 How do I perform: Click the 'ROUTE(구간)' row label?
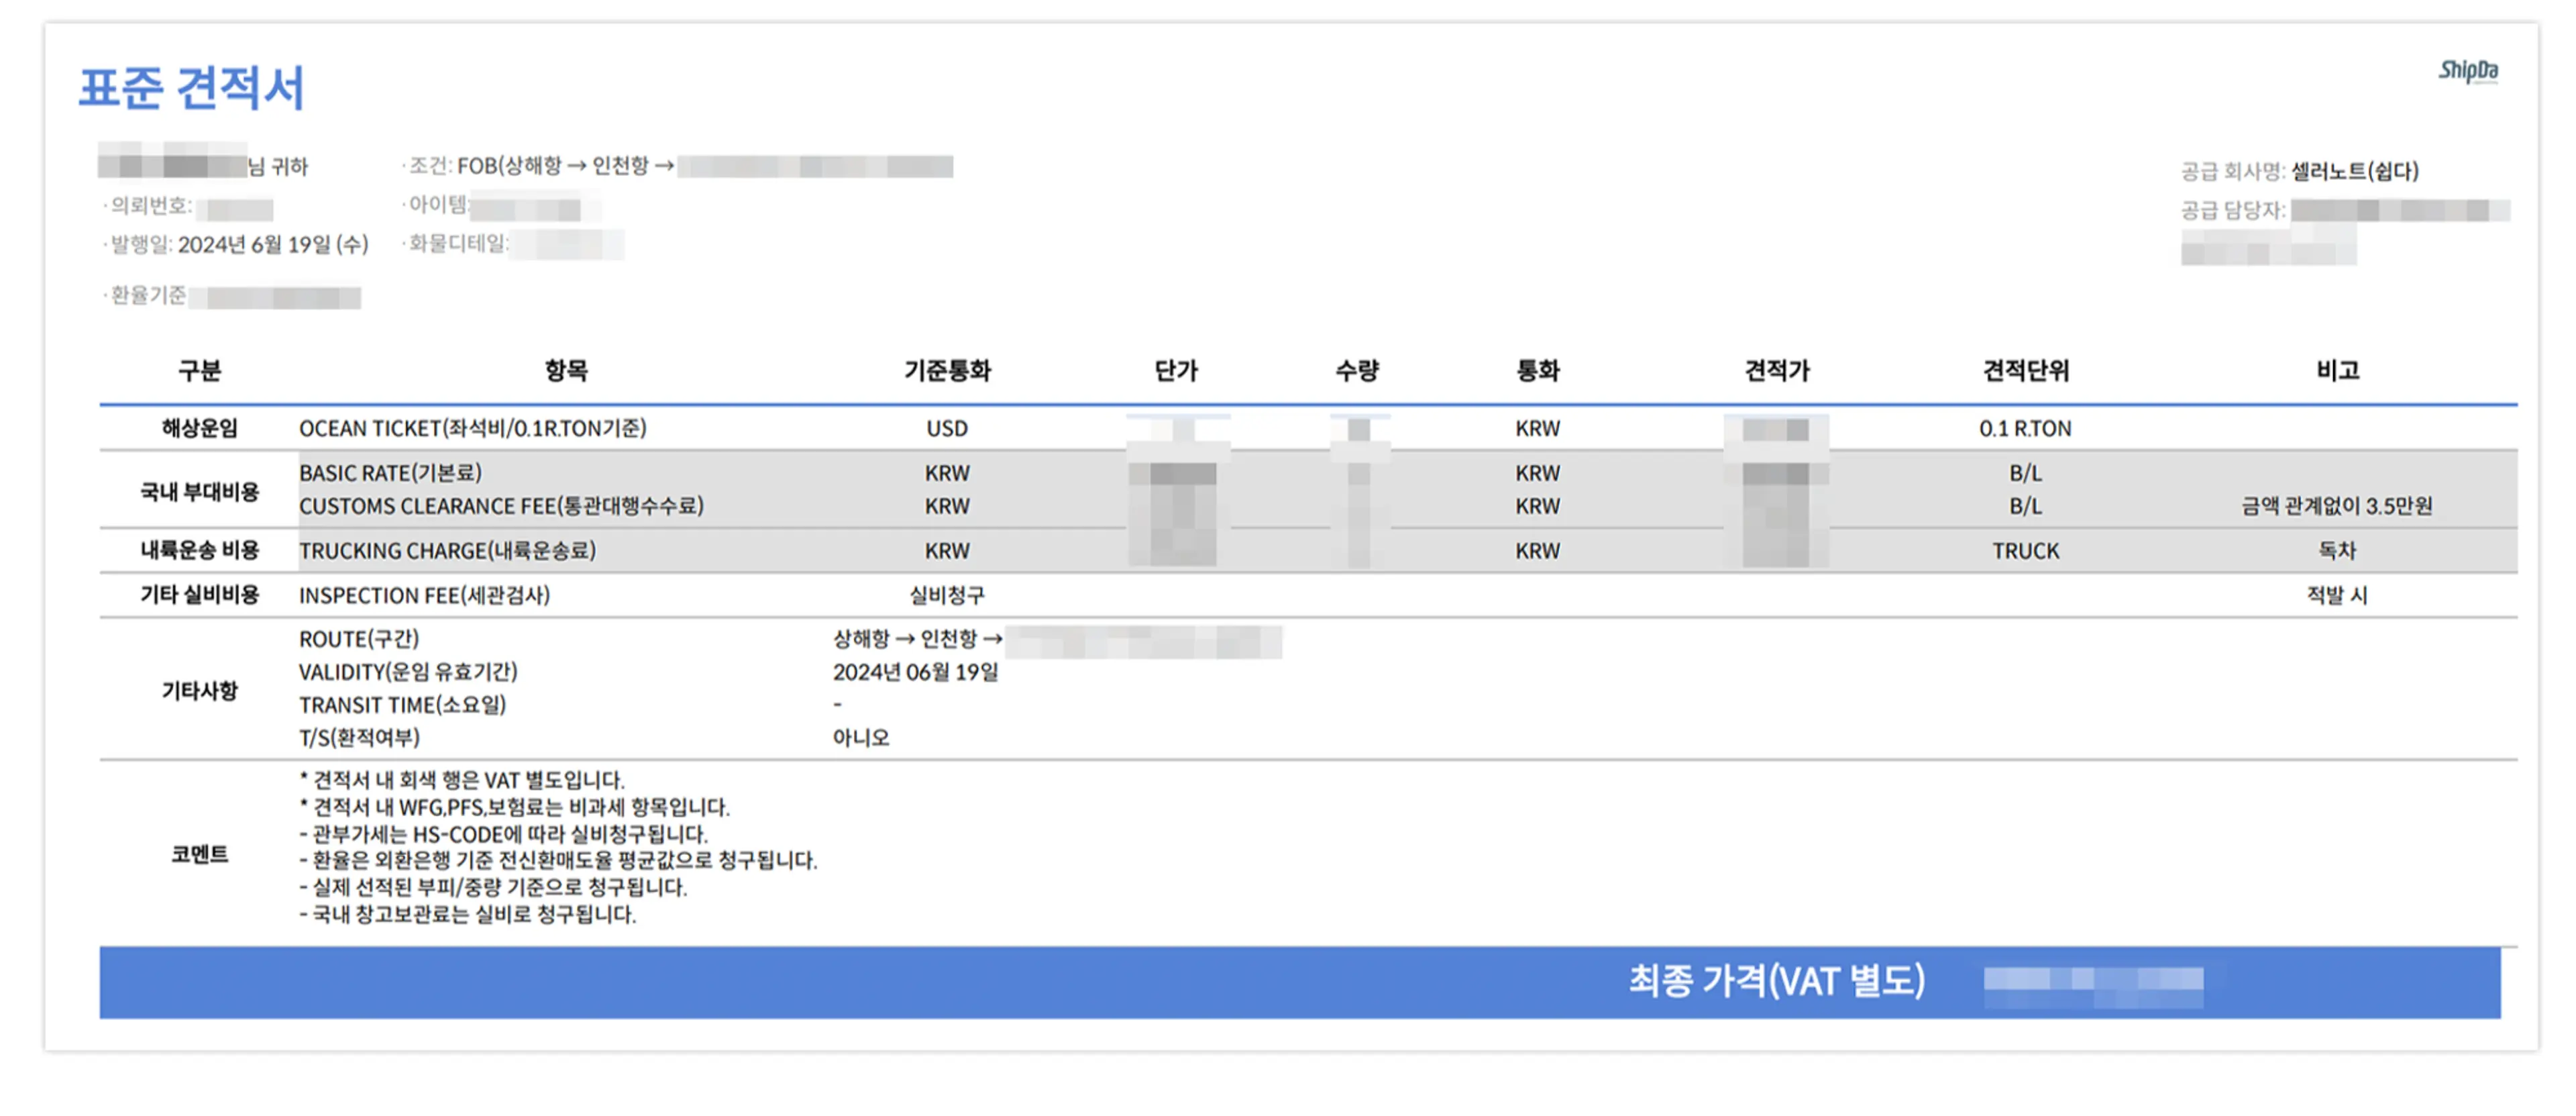pyautogui.click(x=359, y=639)
